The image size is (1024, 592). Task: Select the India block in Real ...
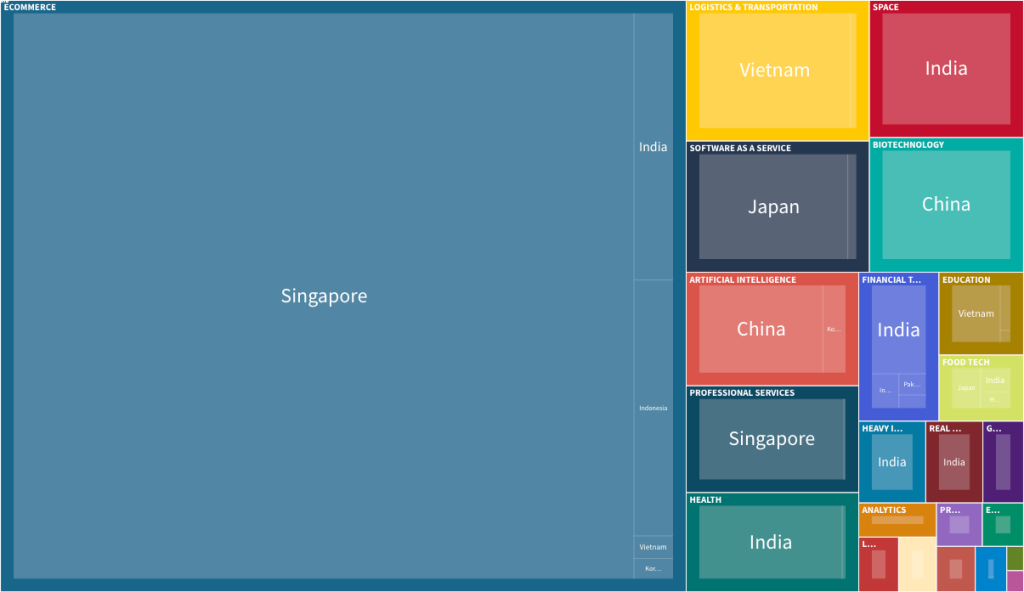click(954, 462)
